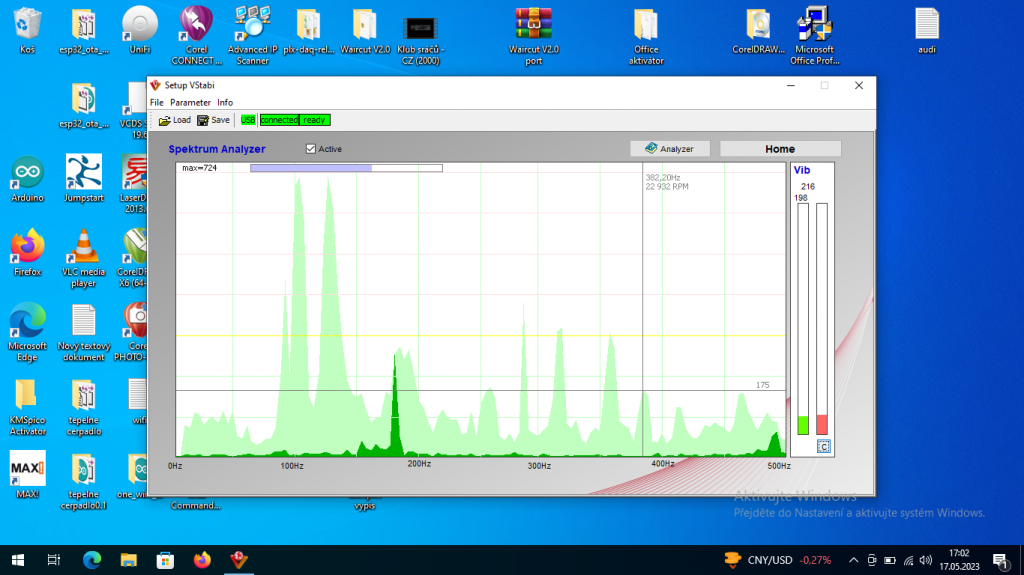Open the Analyzer view
The width and height of the screenshot is (1024, 575).
(670, 149)
